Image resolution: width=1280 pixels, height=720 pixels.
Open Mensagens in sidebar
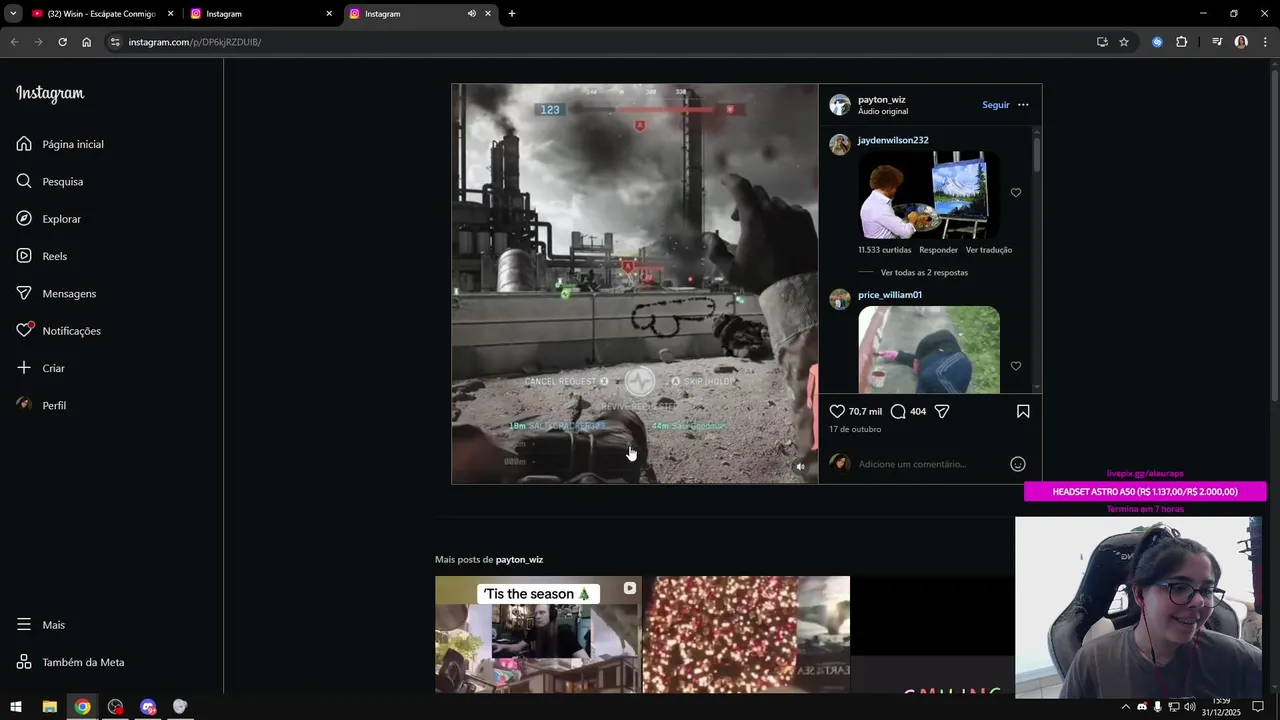click(56, 293)
